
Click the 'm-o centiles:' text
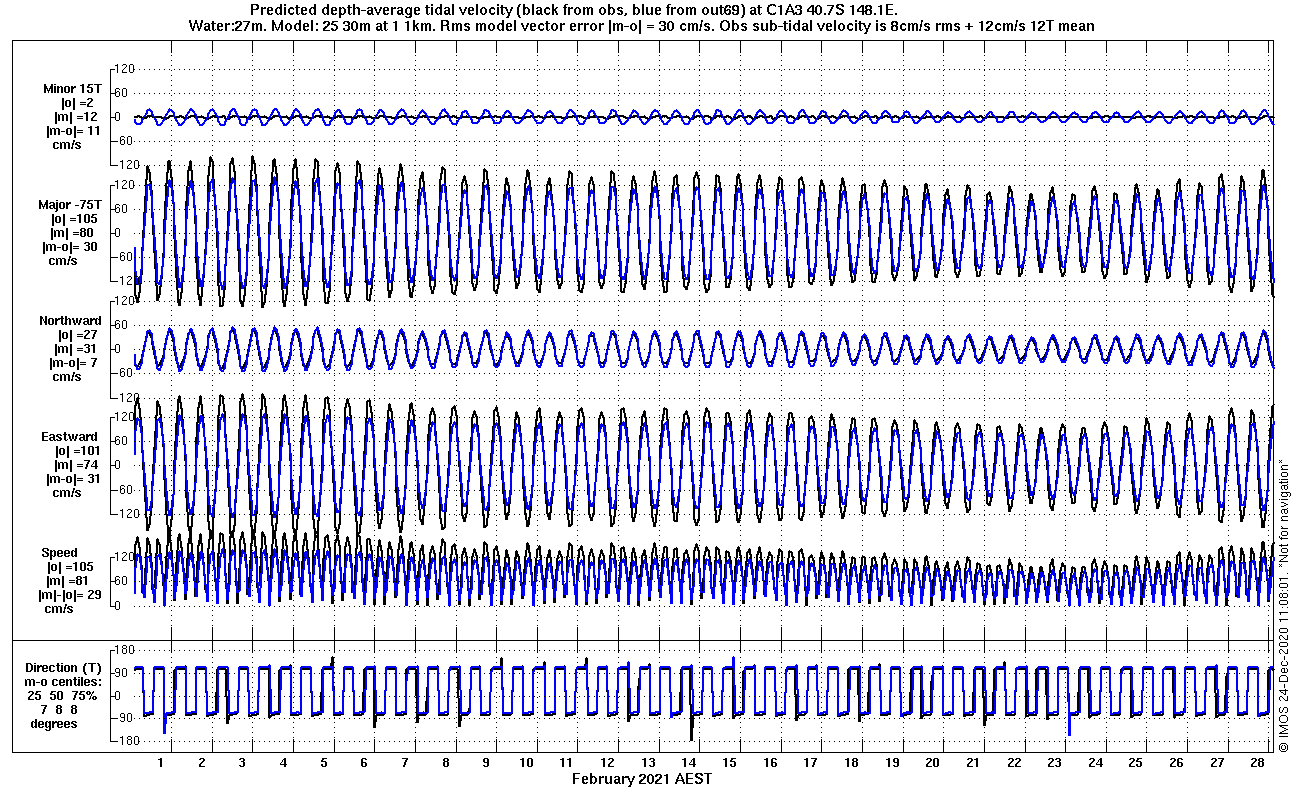point(64,681)
